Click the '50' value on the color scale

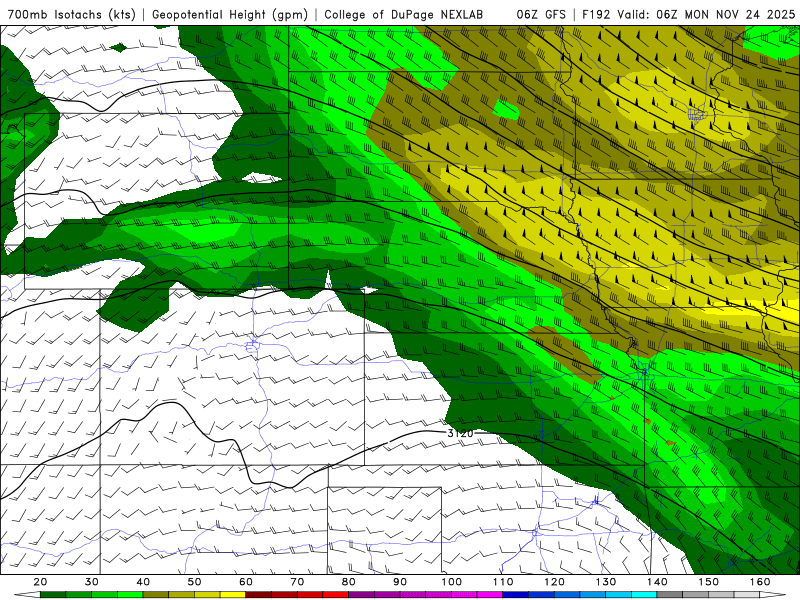[x=194, y=582]
